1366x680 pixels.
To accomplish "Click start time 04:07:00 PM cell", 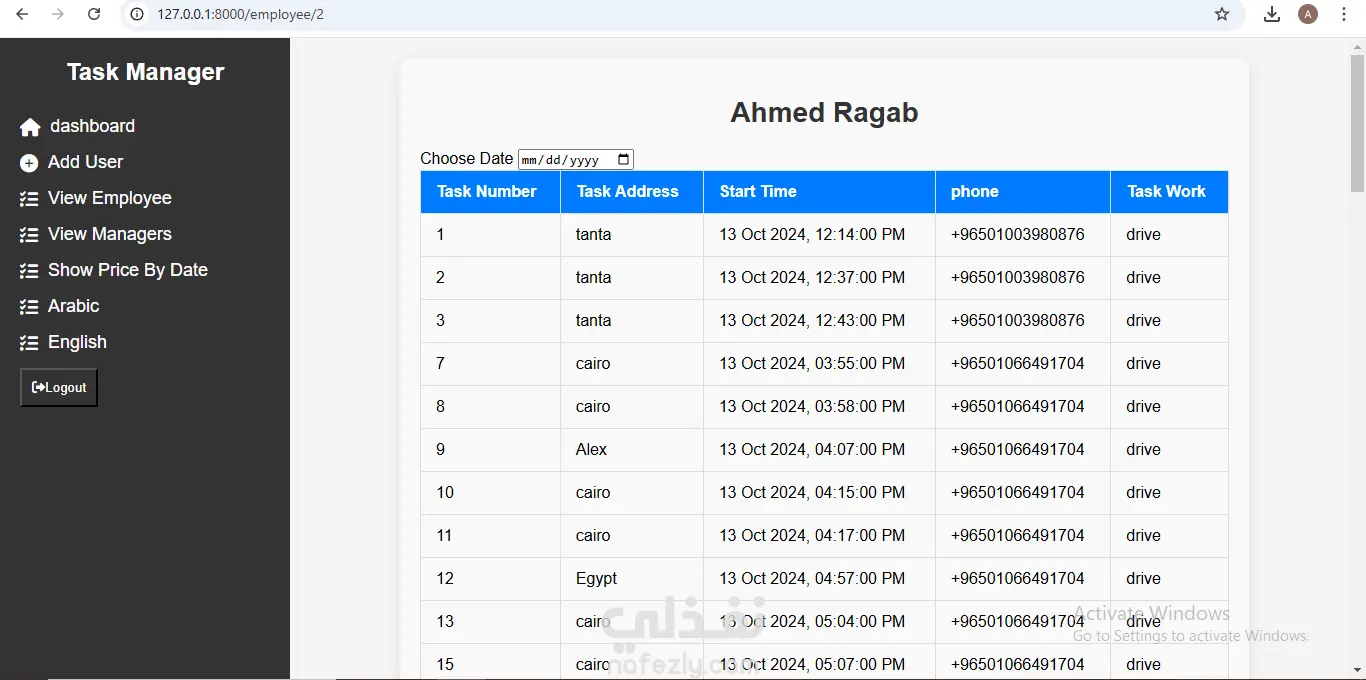I will pos(819,450).
